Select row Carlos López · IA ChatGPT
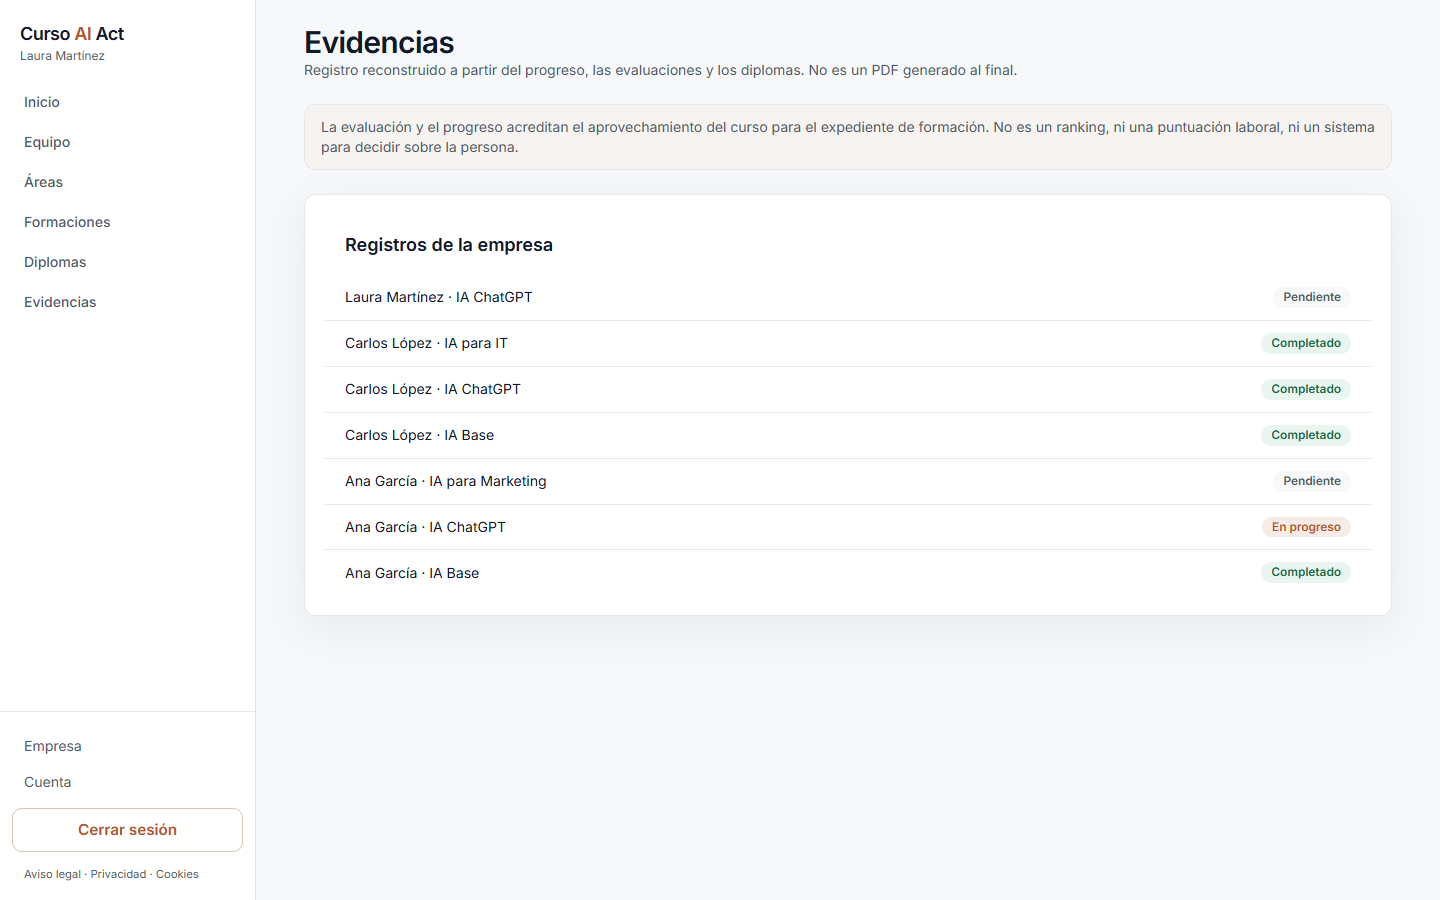The width and height of the screenshot is (1440, 900). [848, 389]
